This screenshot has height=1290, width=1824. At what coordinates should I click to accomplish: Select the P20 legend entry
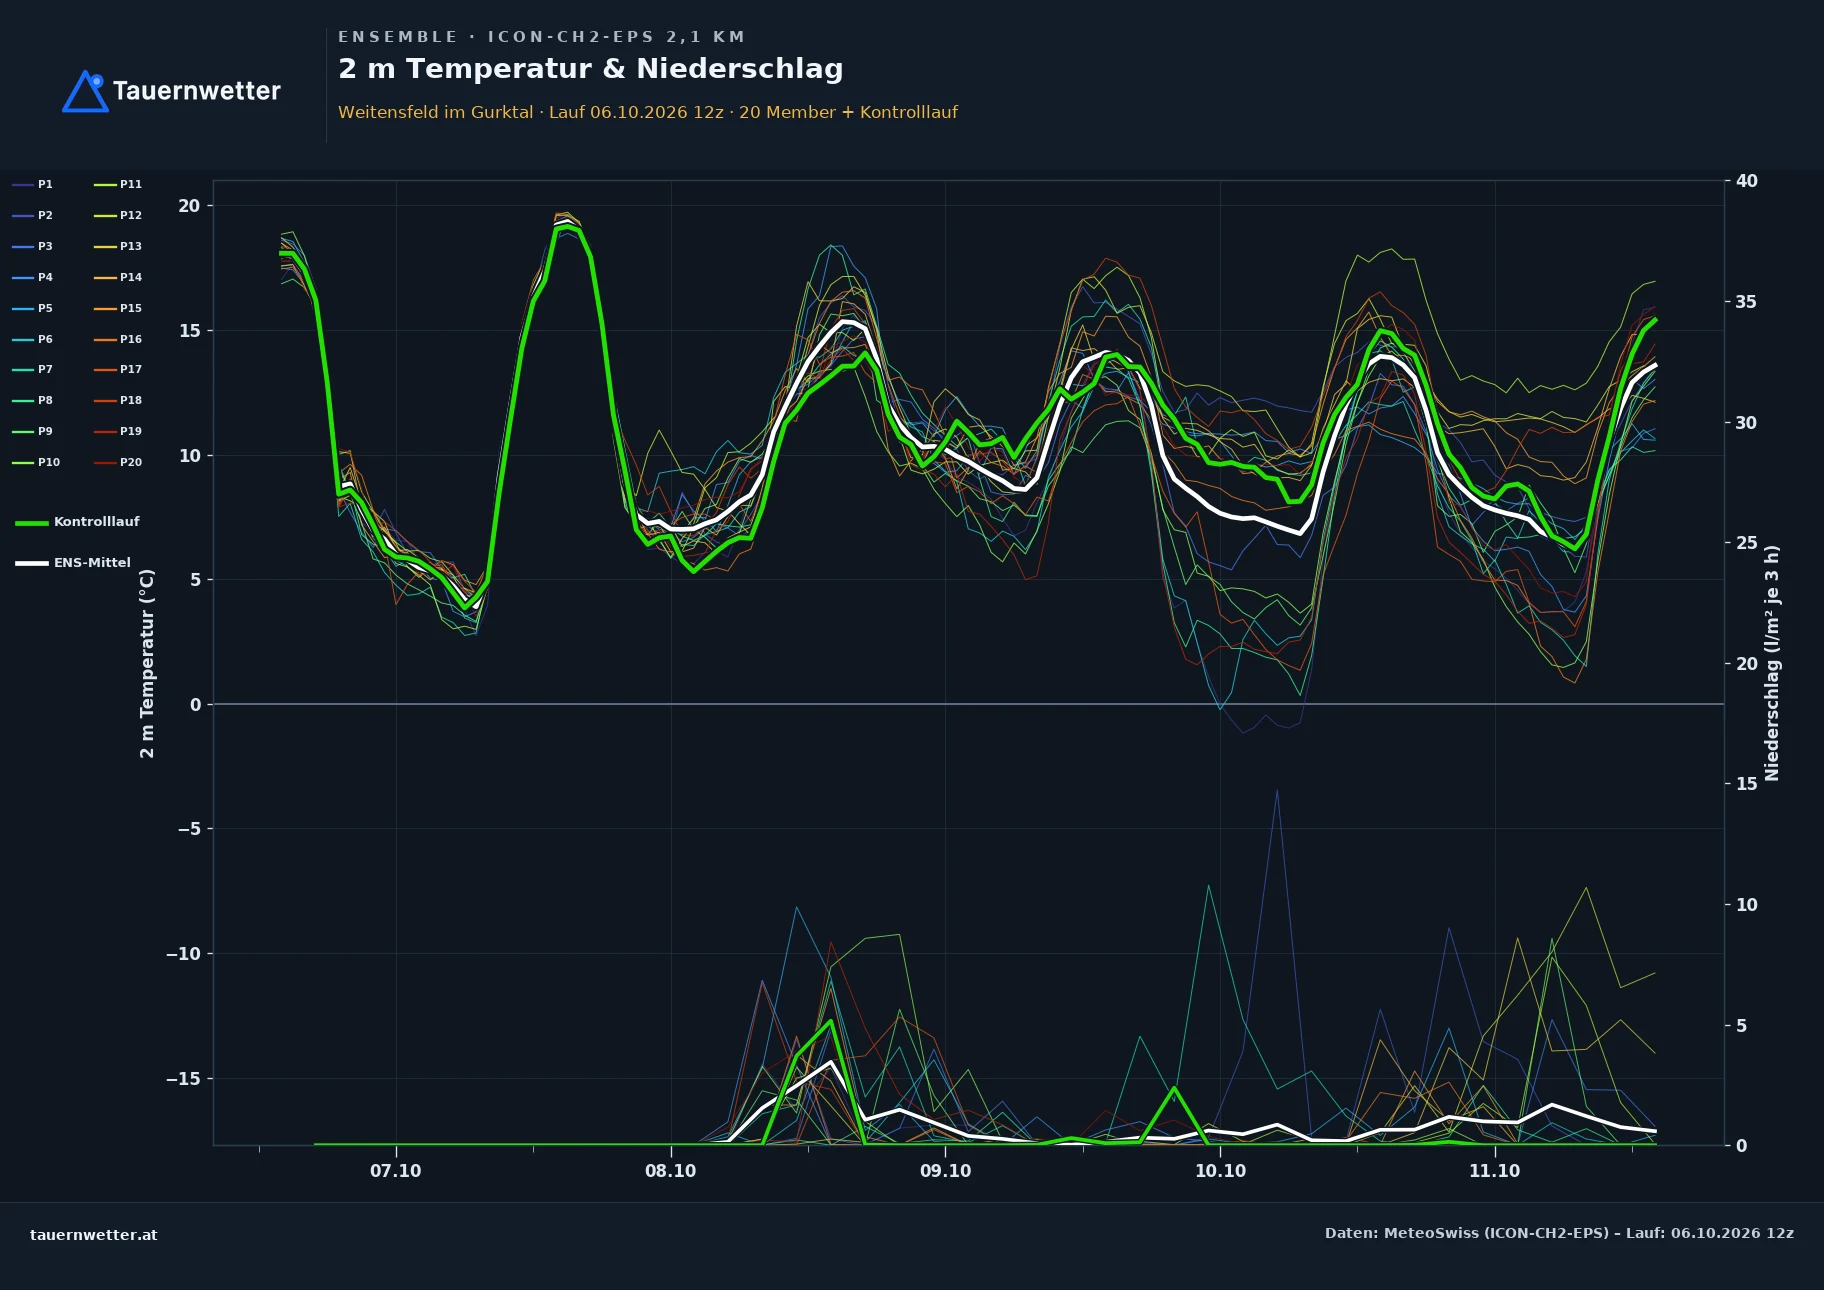click(118, 462)
